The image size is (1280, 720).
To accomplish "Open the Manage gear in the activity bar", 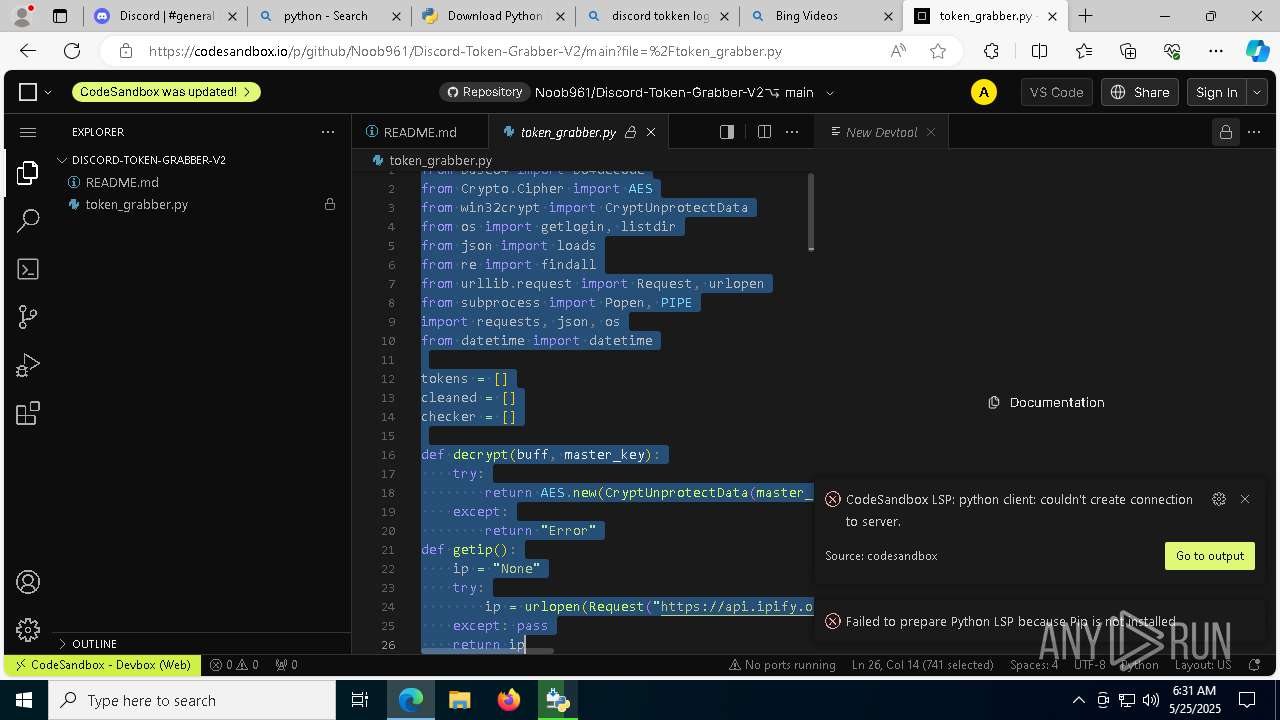I will click(x=28, y=630).
